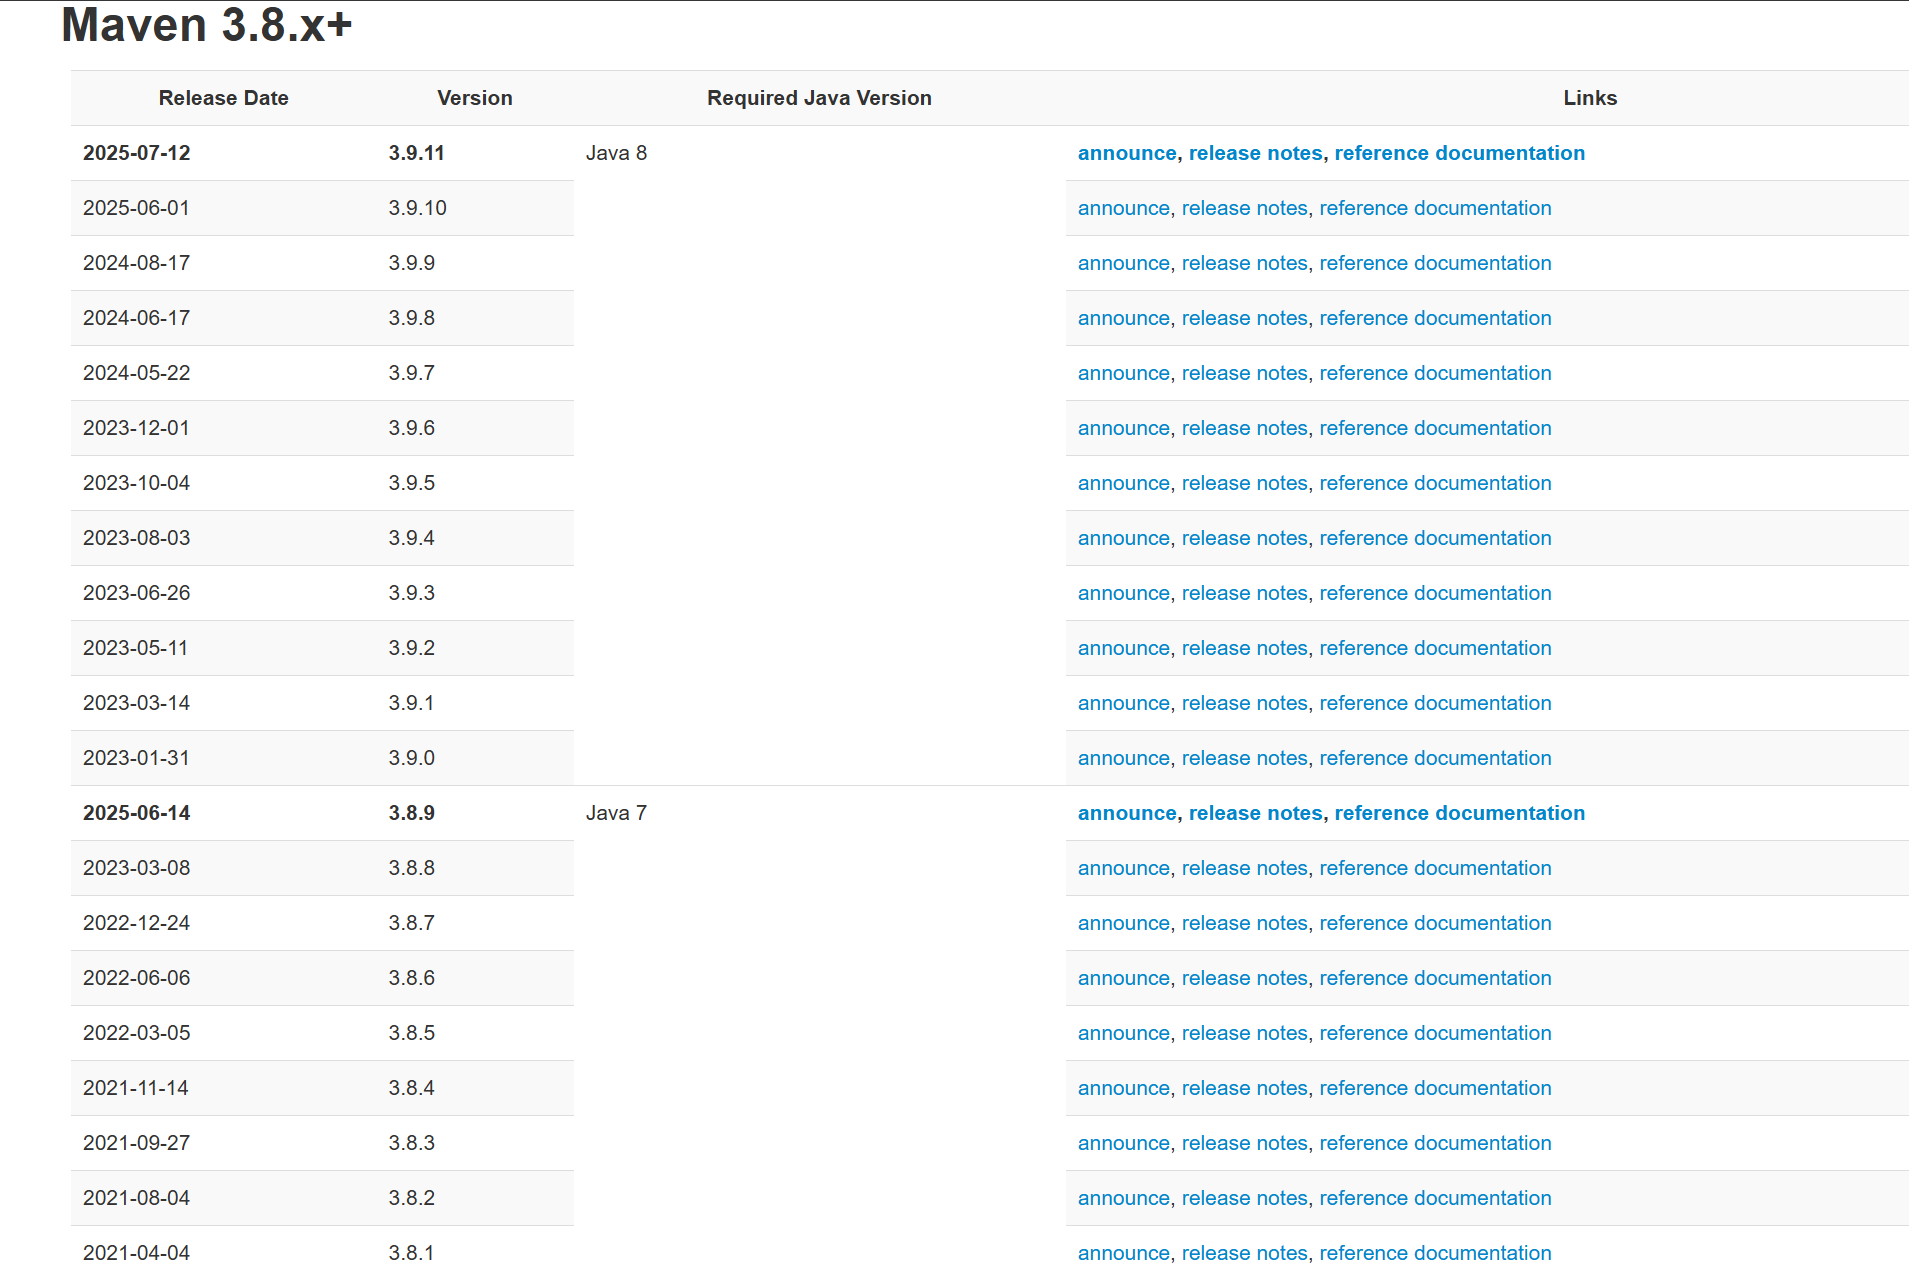Open announce link for 3.8.3

click(1124, 1143)
